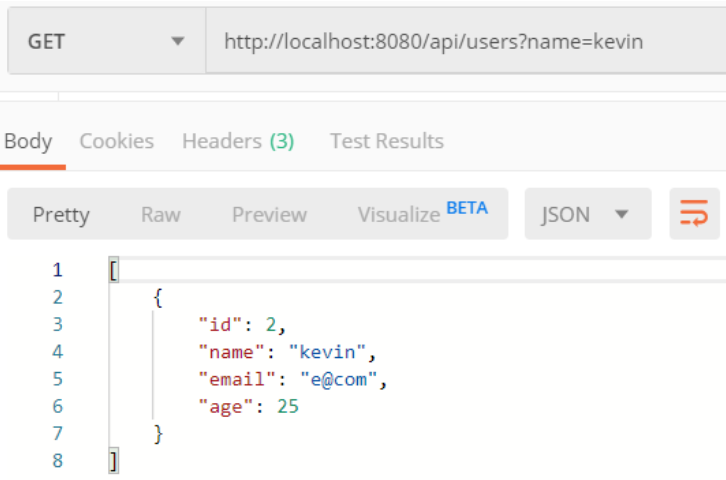
Task: Click the "e@com" email value
Action: [338, 380]
